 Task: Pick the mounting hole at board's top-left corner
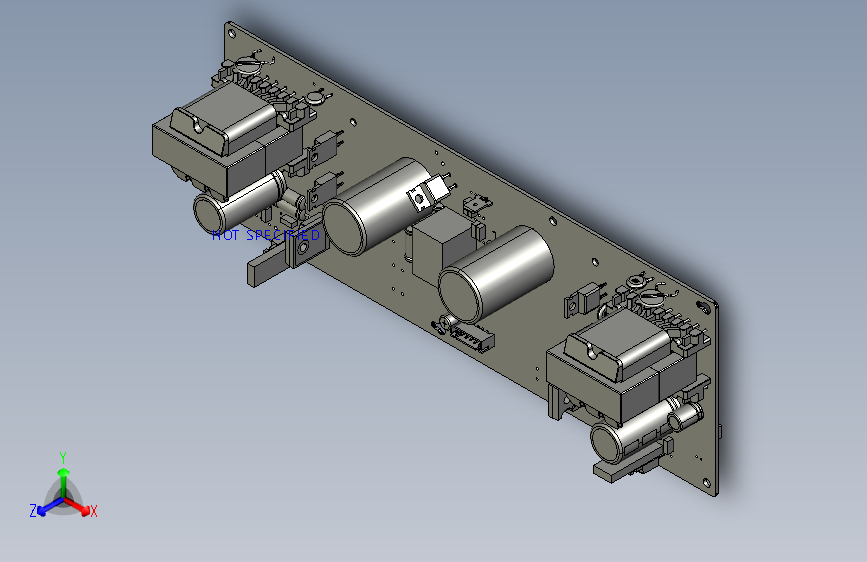pos(232,34)
